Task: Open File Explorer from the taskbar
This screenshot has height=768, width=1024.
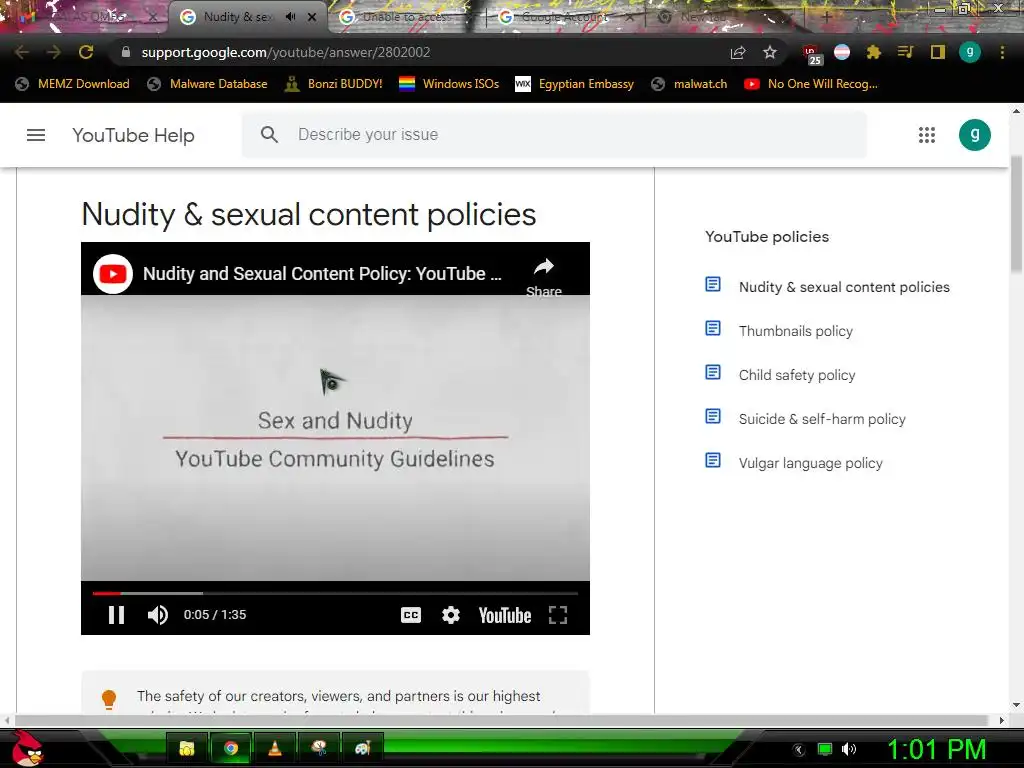Action: (x=187, y=748)
